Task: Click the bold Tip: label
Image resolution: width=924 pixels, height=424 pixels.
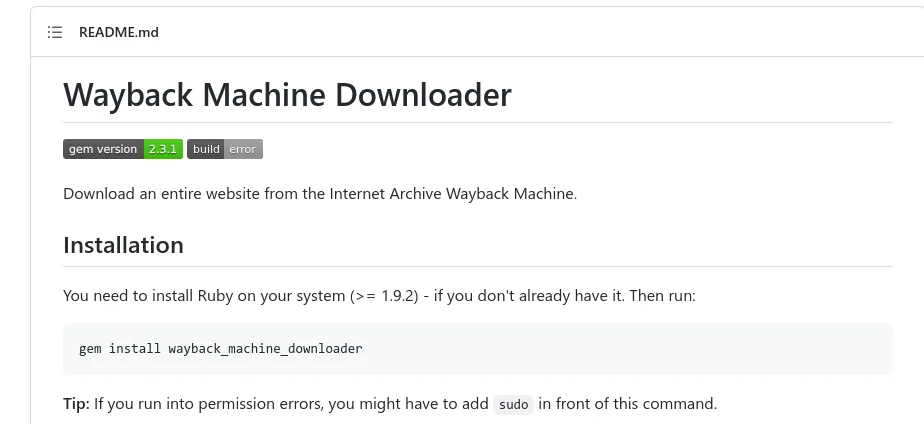Action: (x=77, y=404)
